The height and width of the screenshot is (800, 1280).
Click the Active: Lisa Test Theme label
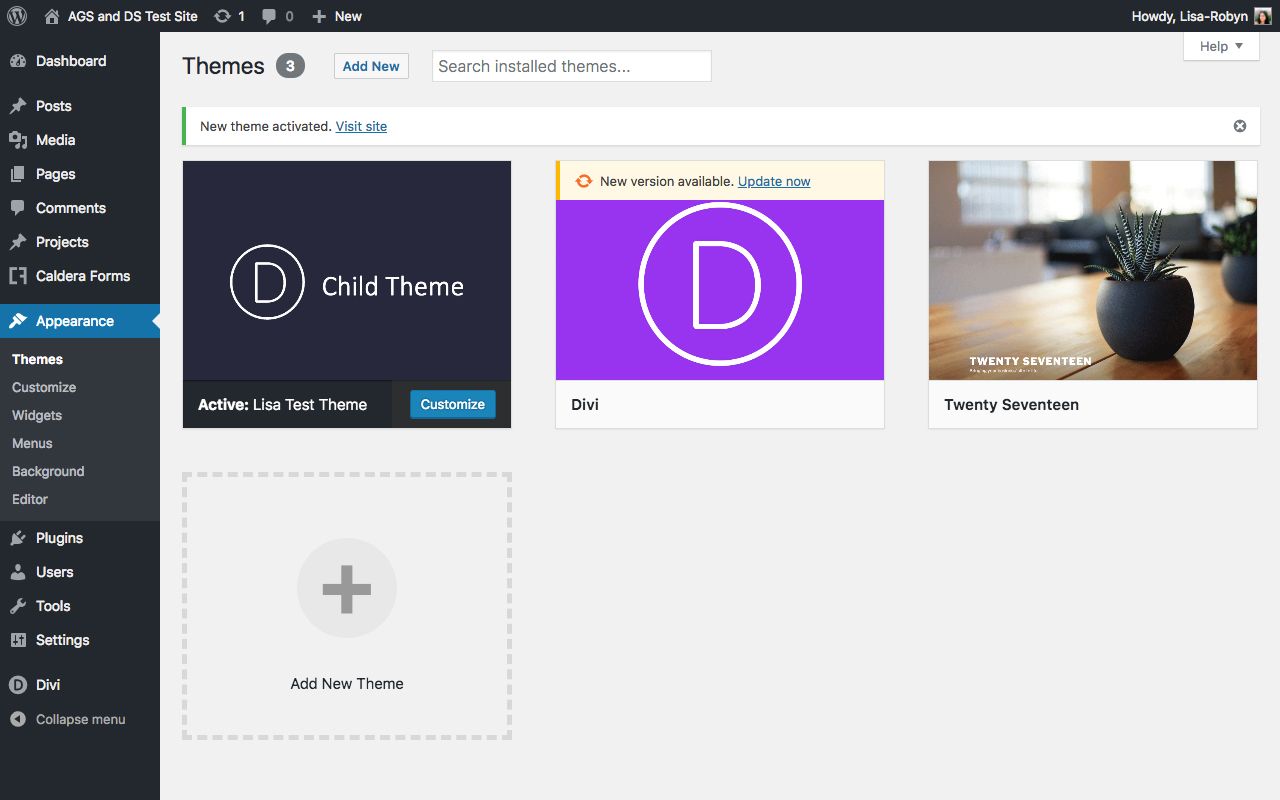click(282, 405)
